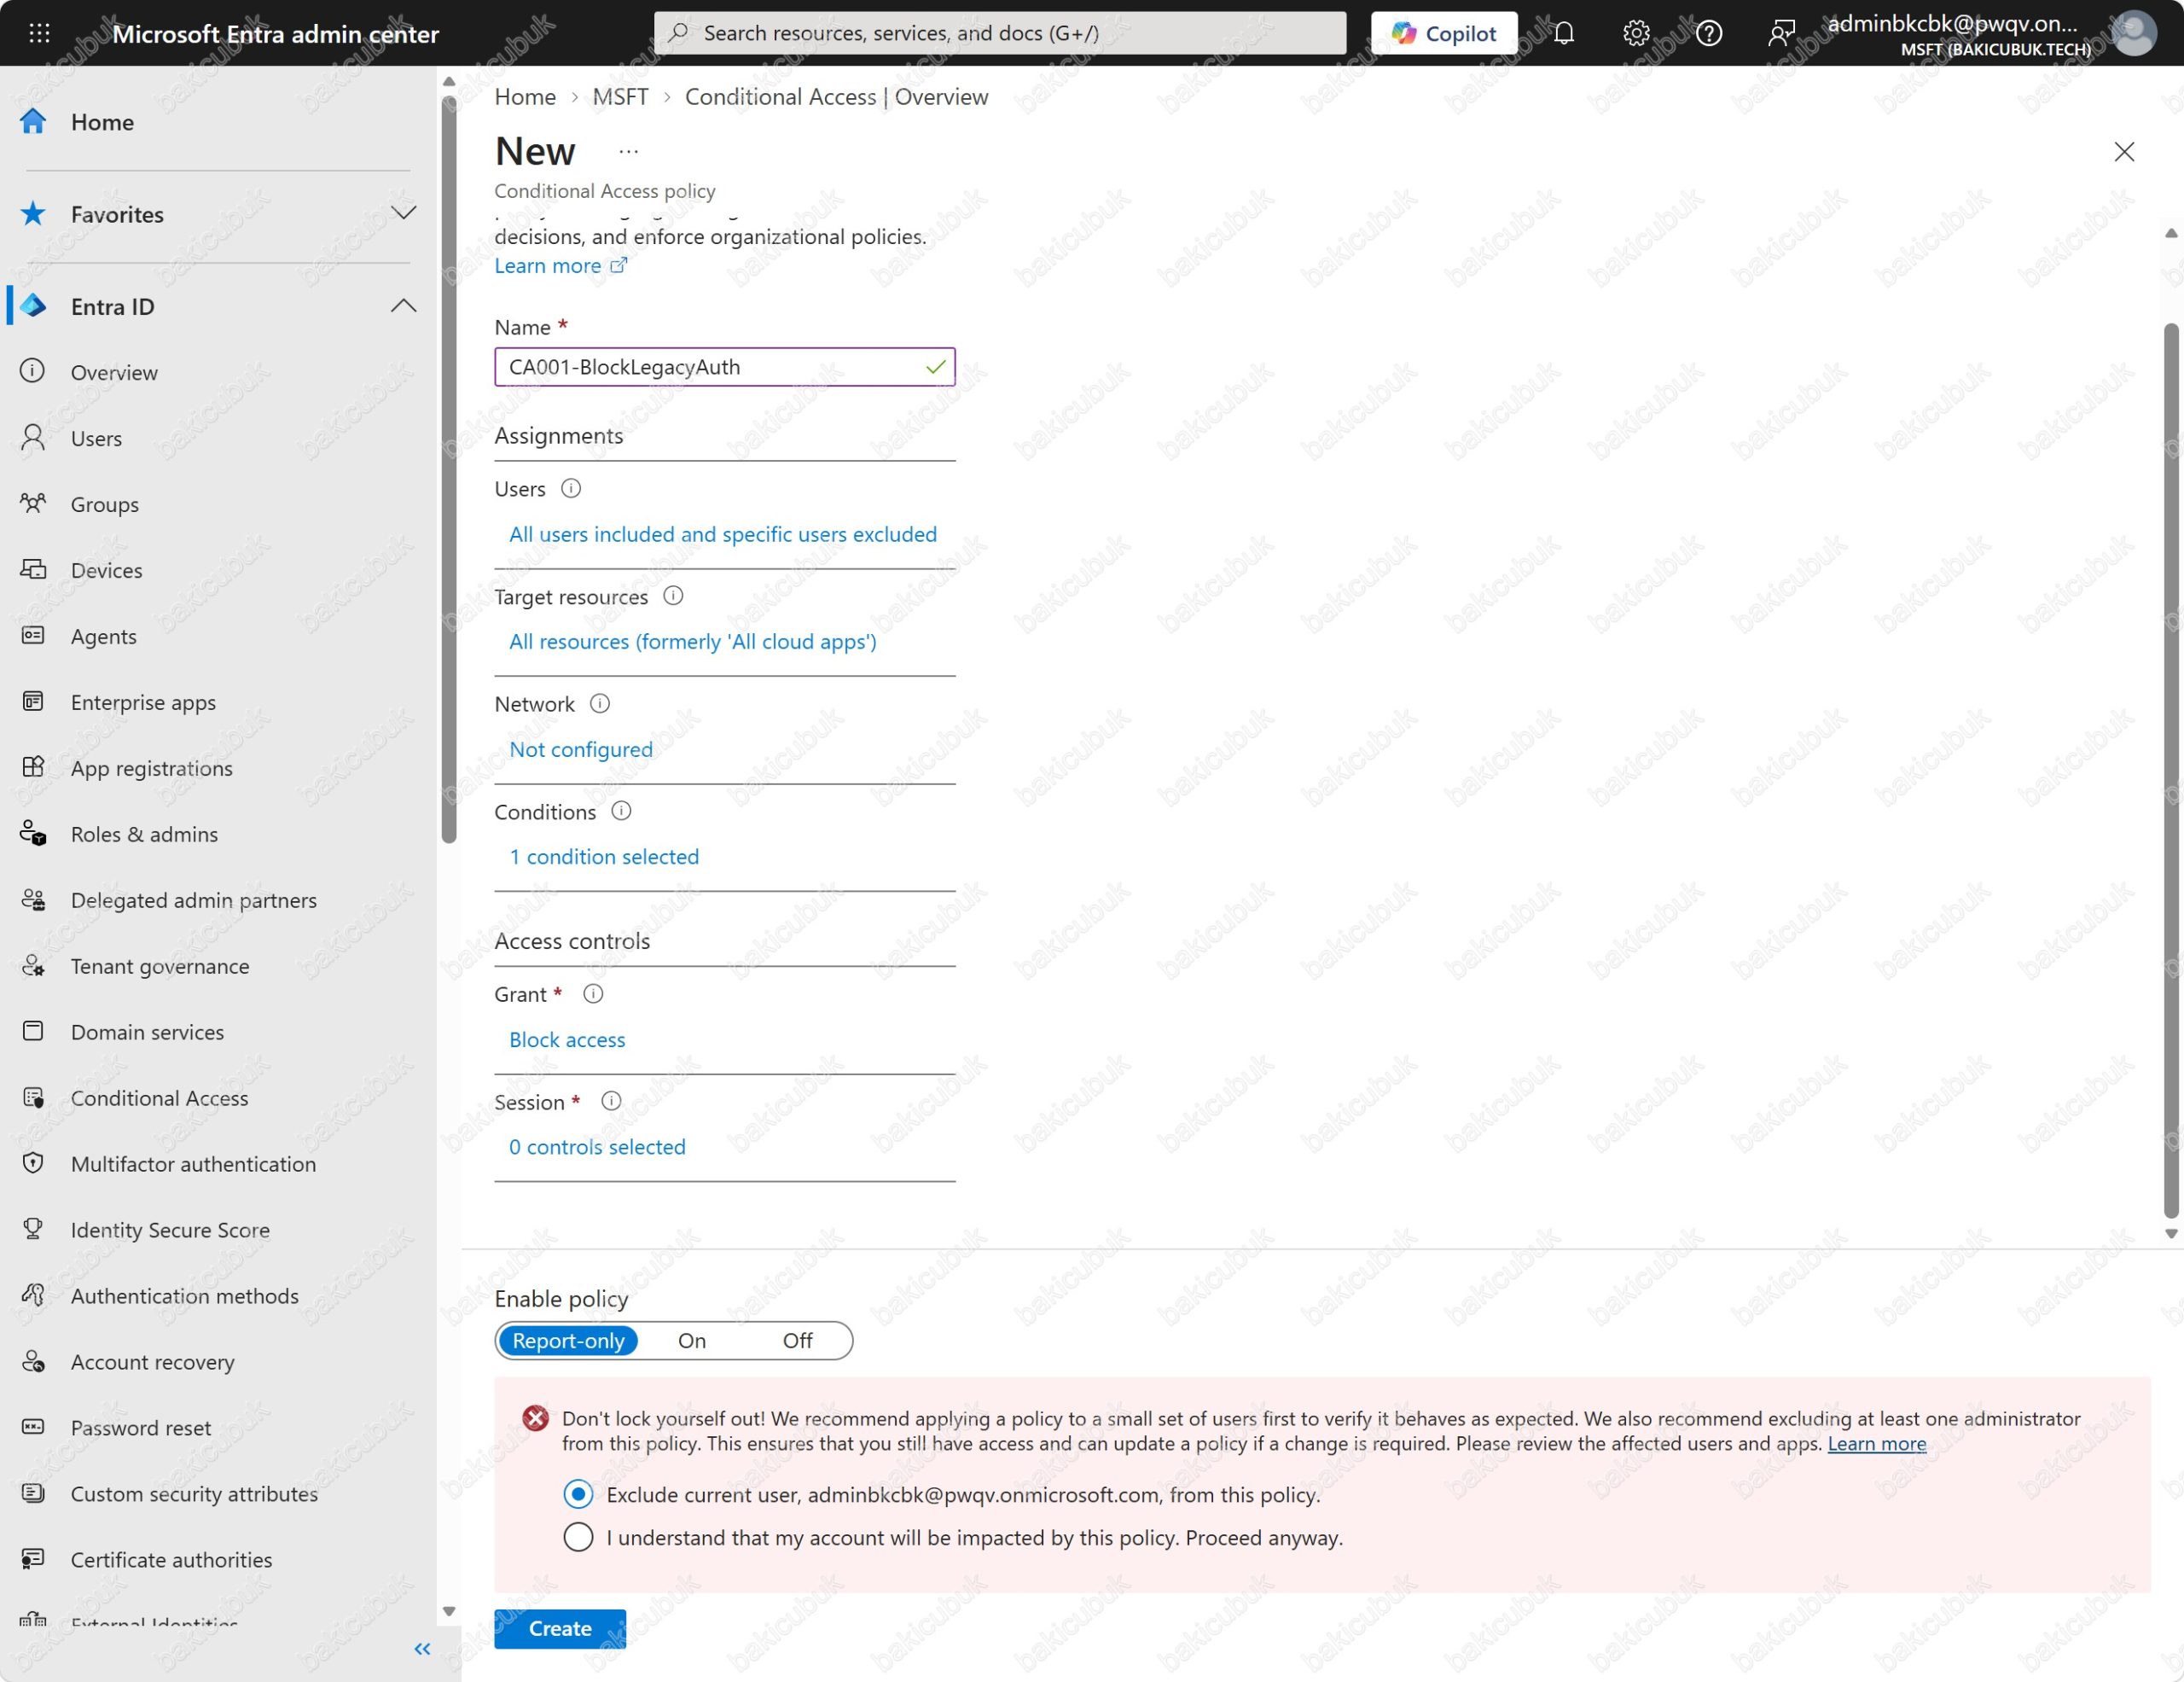This screenshot has height=1682, width=2184.
Task: Open the feedback icon in top bar
Action: coord(1781,33)
